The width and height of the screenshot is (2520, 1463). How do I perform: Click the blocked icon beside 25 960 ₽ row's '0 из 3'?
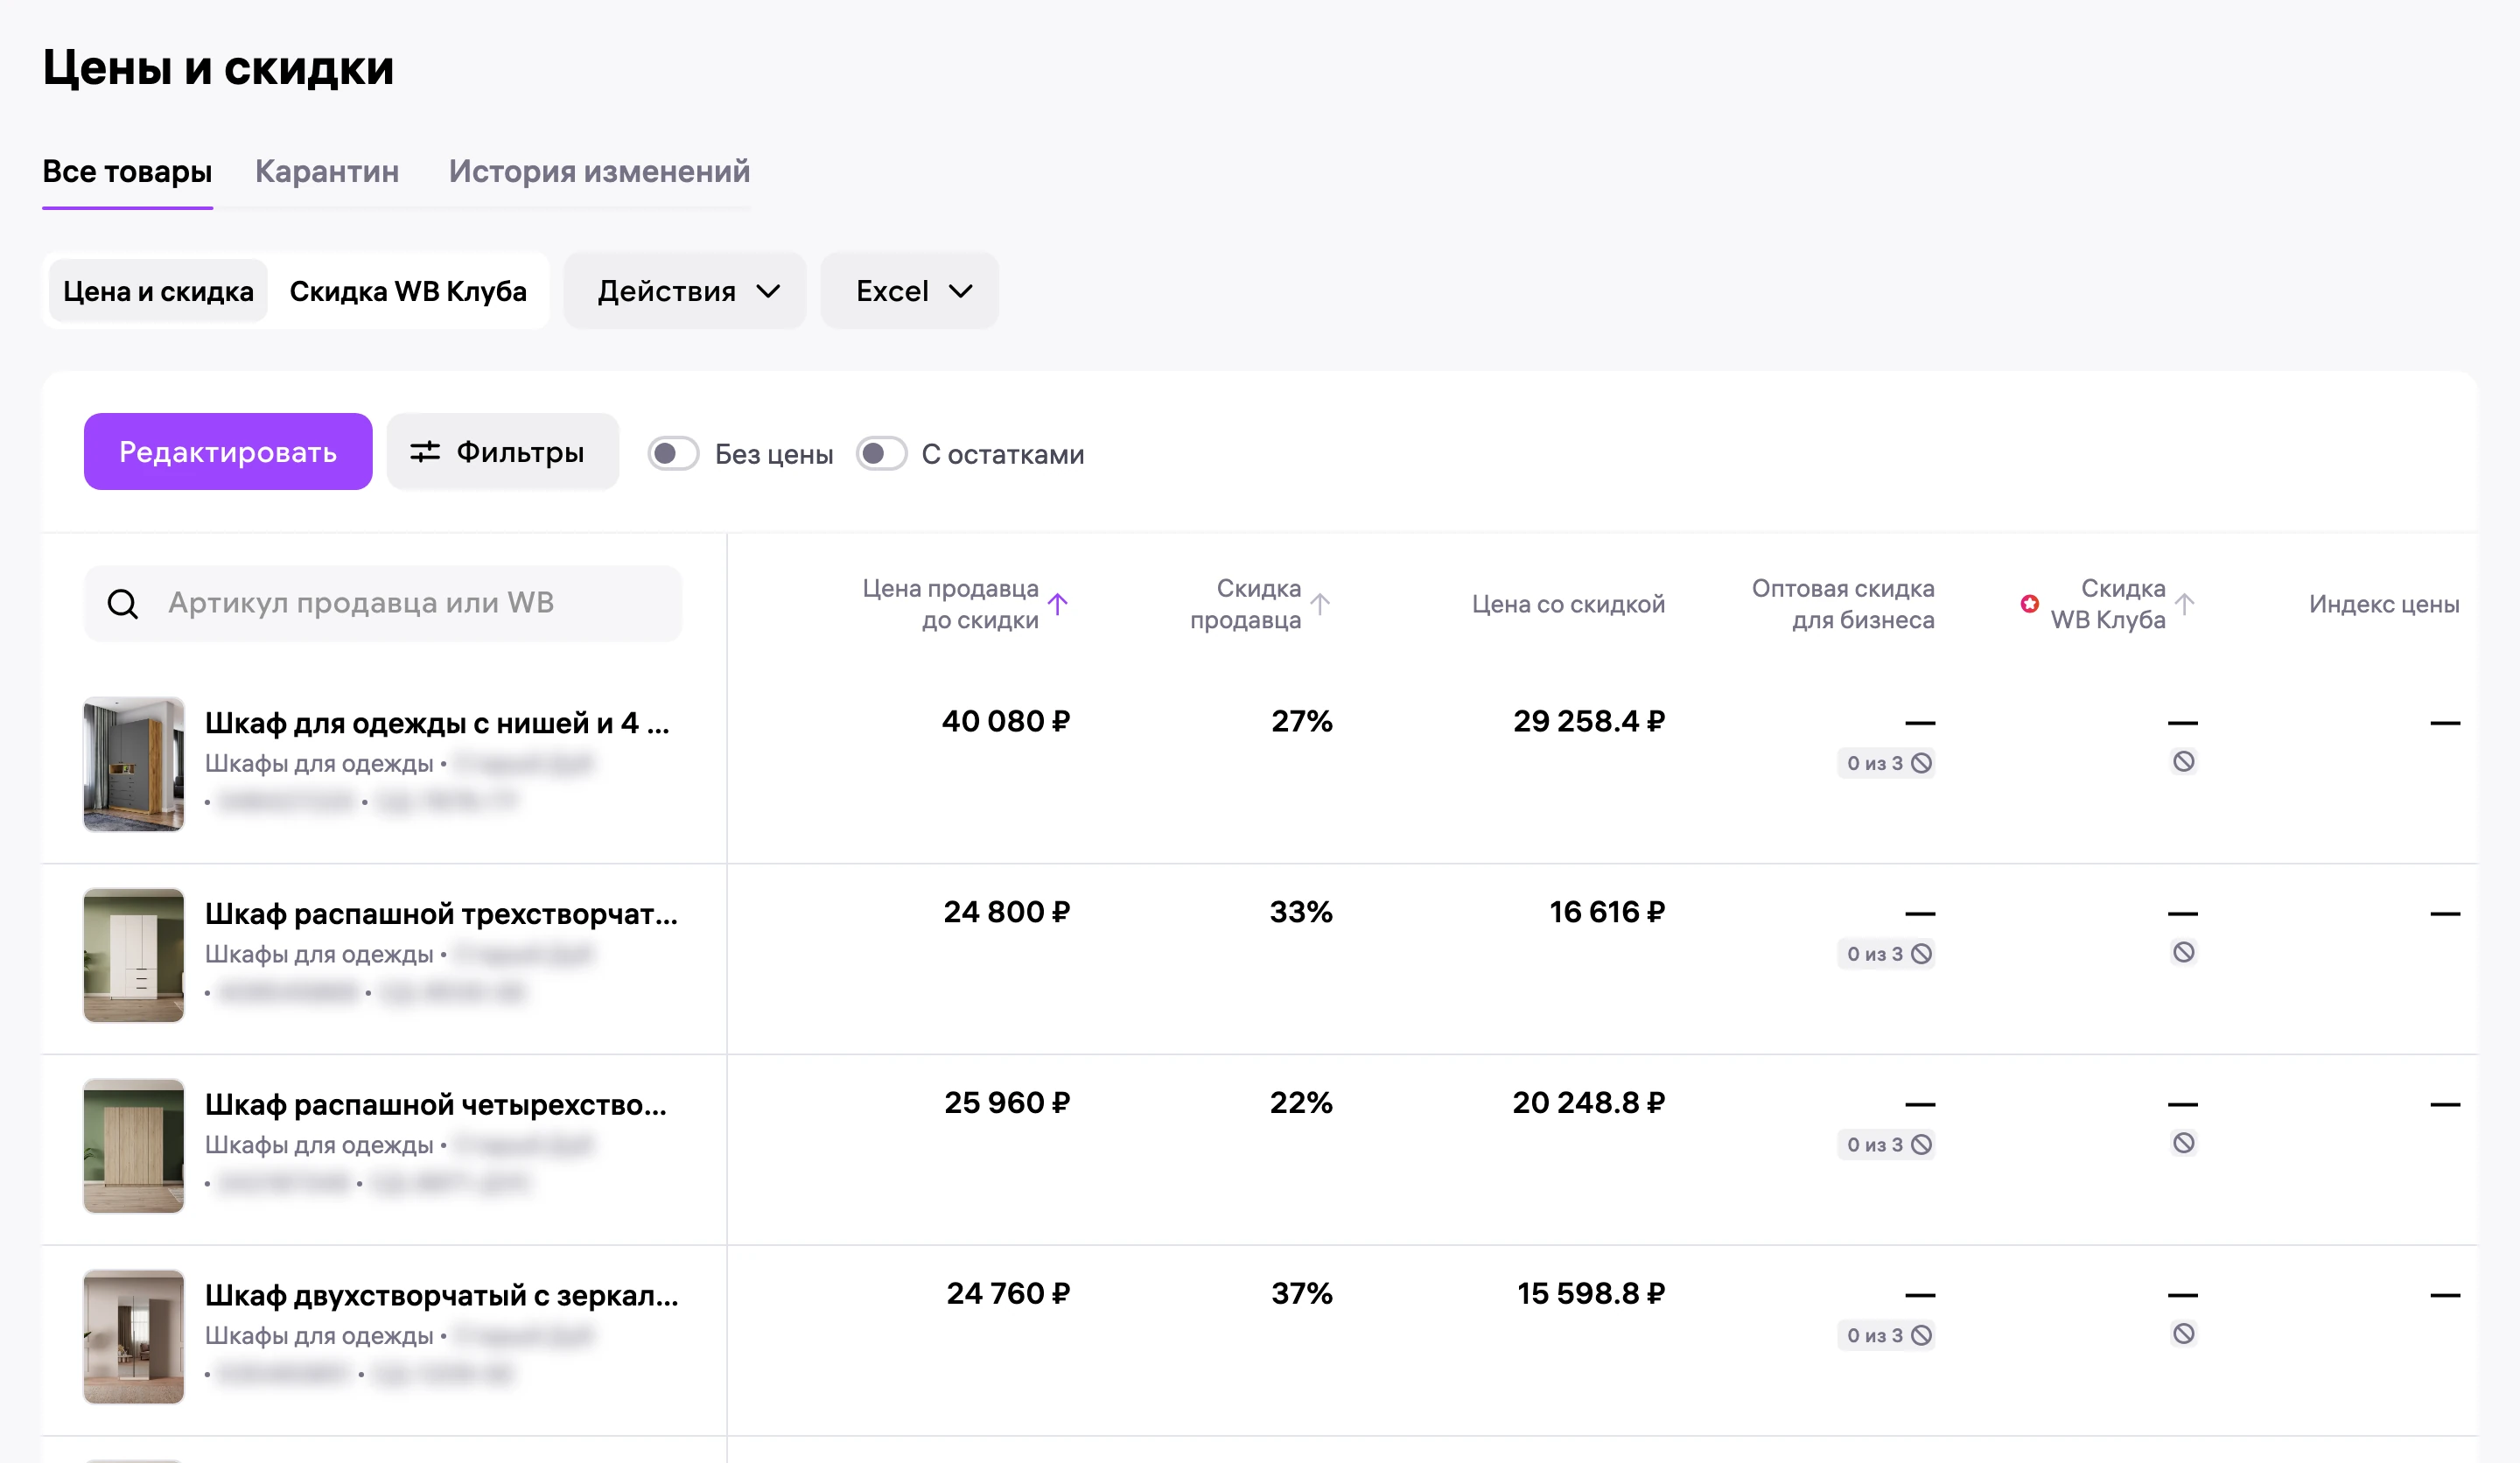(x=1921, y=1145)
